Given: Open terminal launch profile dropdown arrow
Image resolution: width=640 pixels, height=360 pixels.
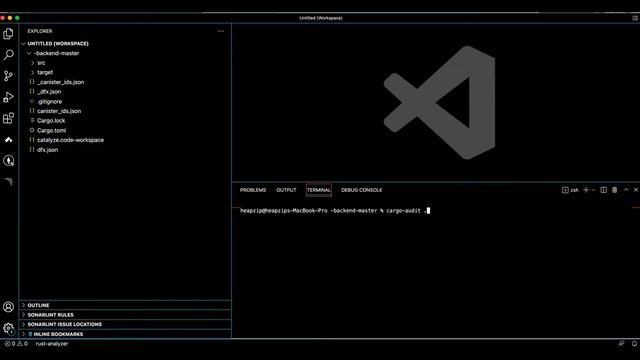Looking at the screenshot, I should point(593,190).
